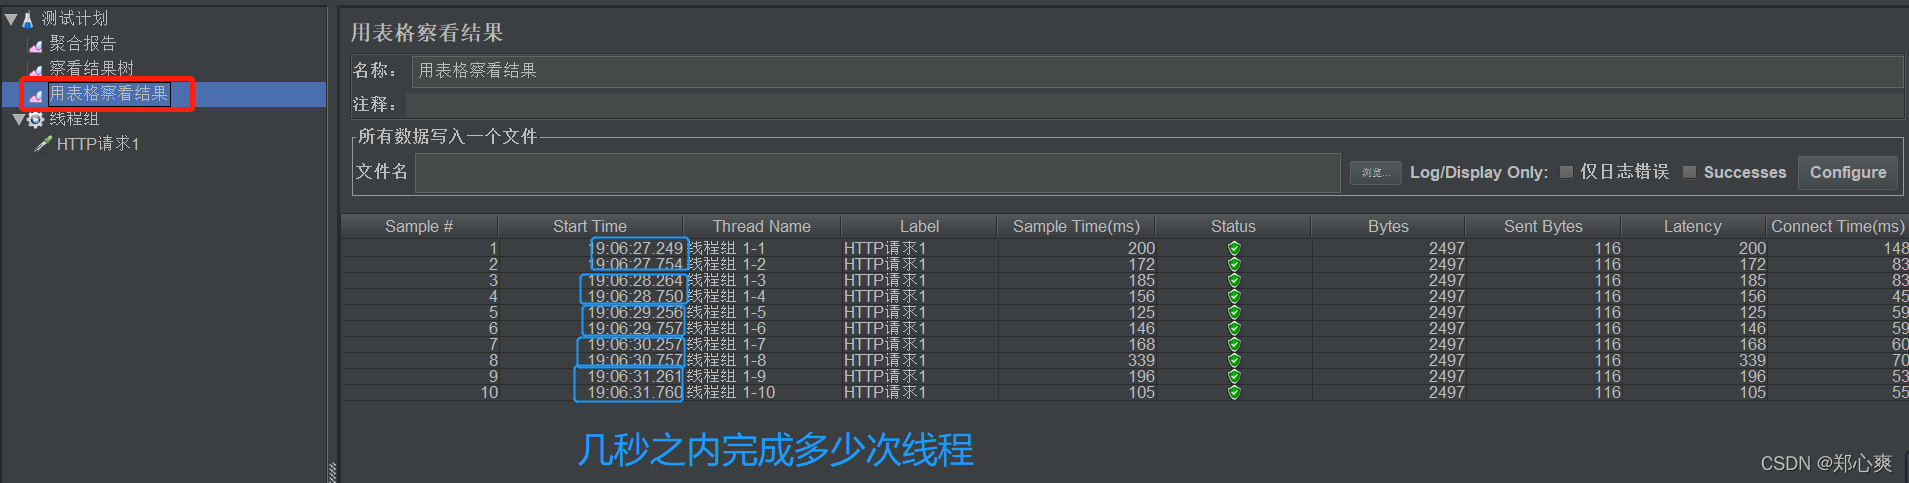Image resolution: width=1909 pixels, height=483 pixels.
Task: Select 用表格察看结果 in the test tree
Action: coord(109,94)
